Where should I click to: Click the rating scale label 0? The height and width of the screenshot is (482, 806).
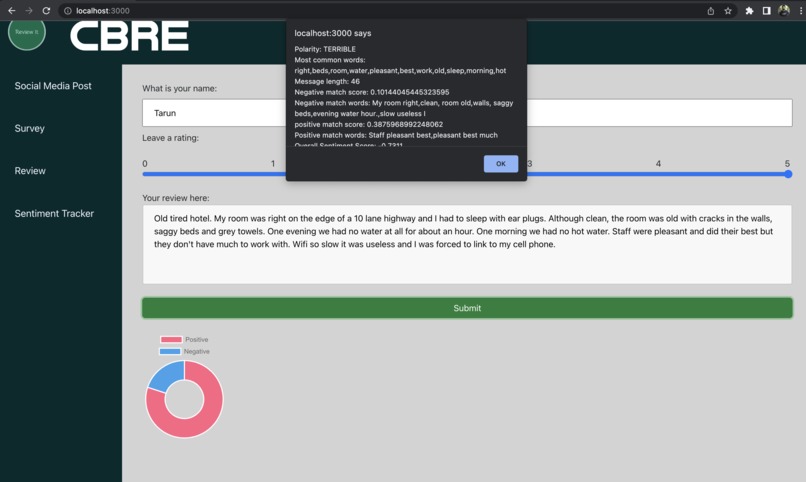145,163
